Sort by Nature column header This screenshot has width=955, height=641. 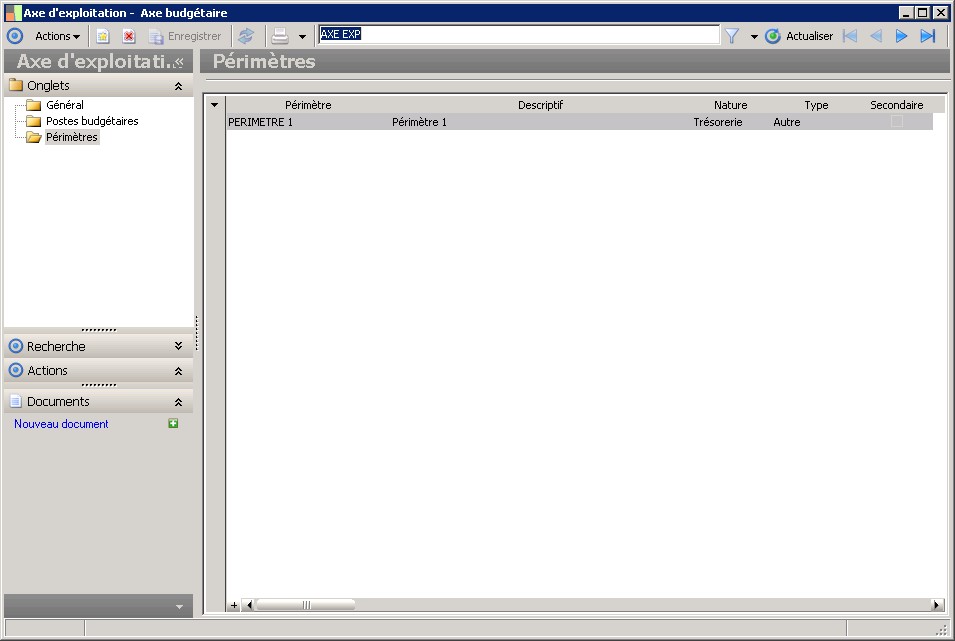(x=730, y=105)
